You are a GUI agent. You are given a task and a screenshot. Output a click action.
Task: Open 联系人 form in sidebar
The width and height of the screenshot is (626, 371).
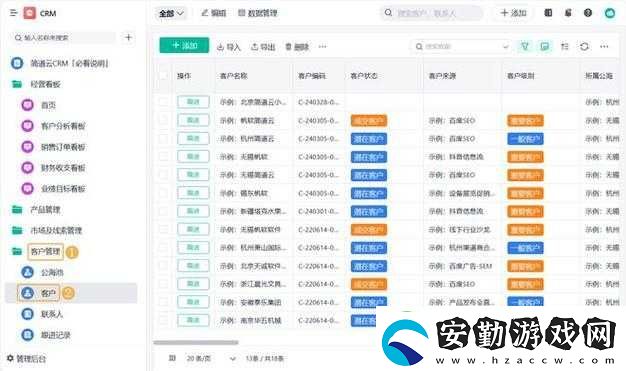[42, 314]
